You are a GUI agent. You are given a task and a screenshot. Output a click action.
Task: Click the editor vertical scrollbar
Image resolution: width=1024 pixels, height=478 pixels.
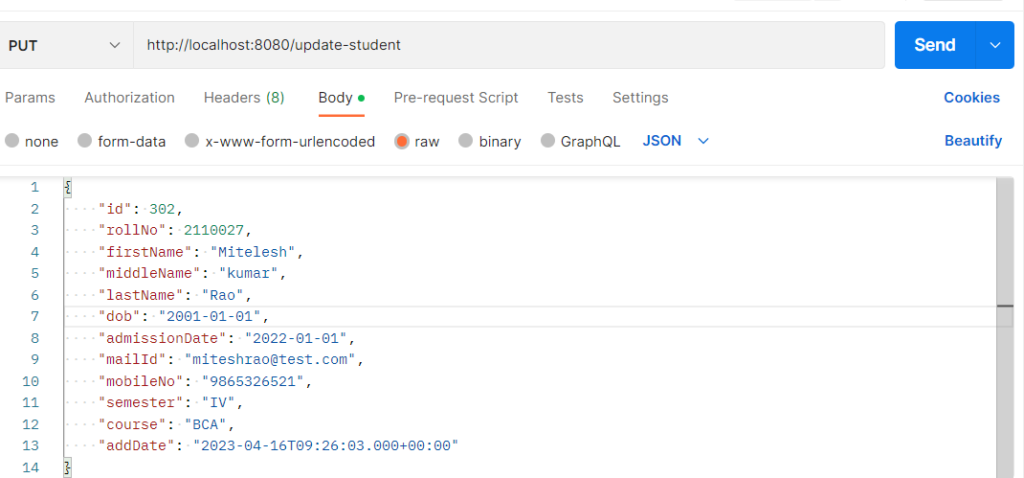[x=1005, y=327]
